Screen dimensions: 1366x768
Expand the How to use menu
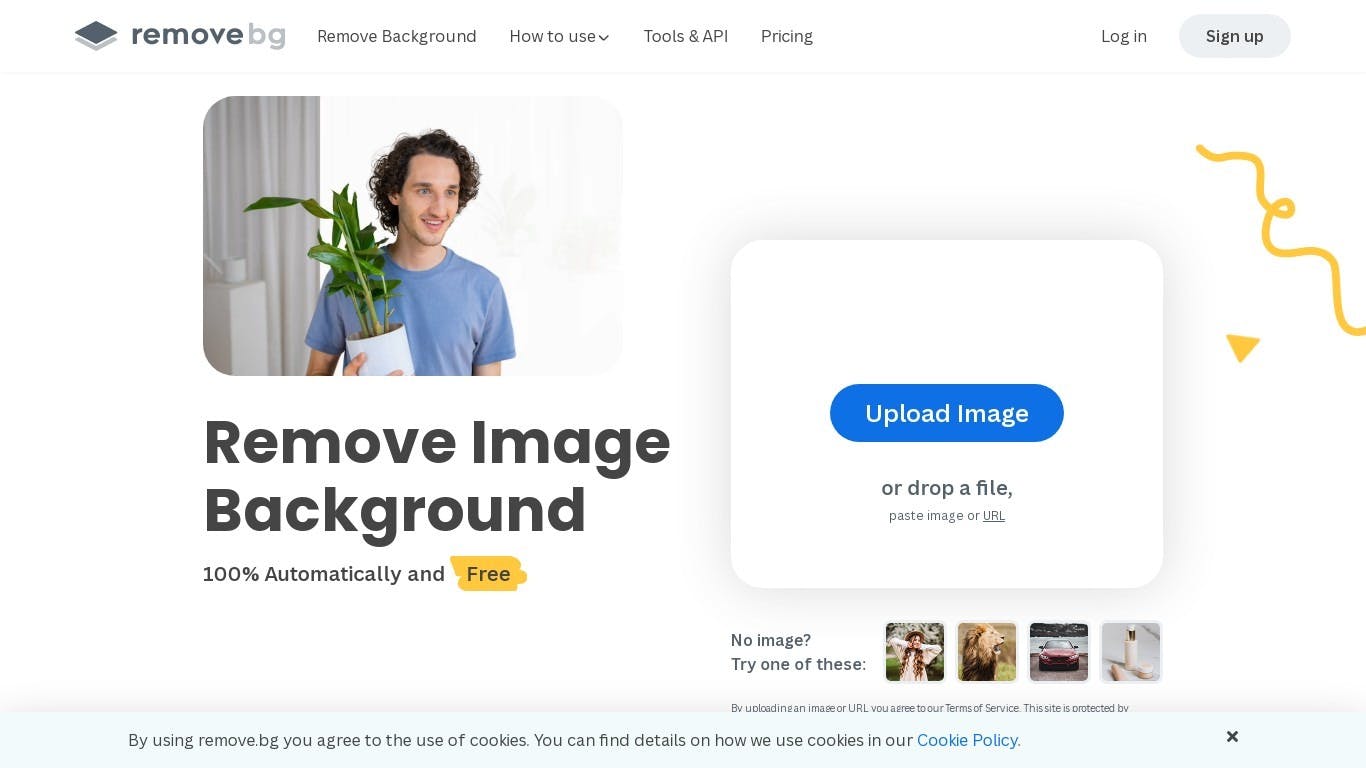point(552,36)
